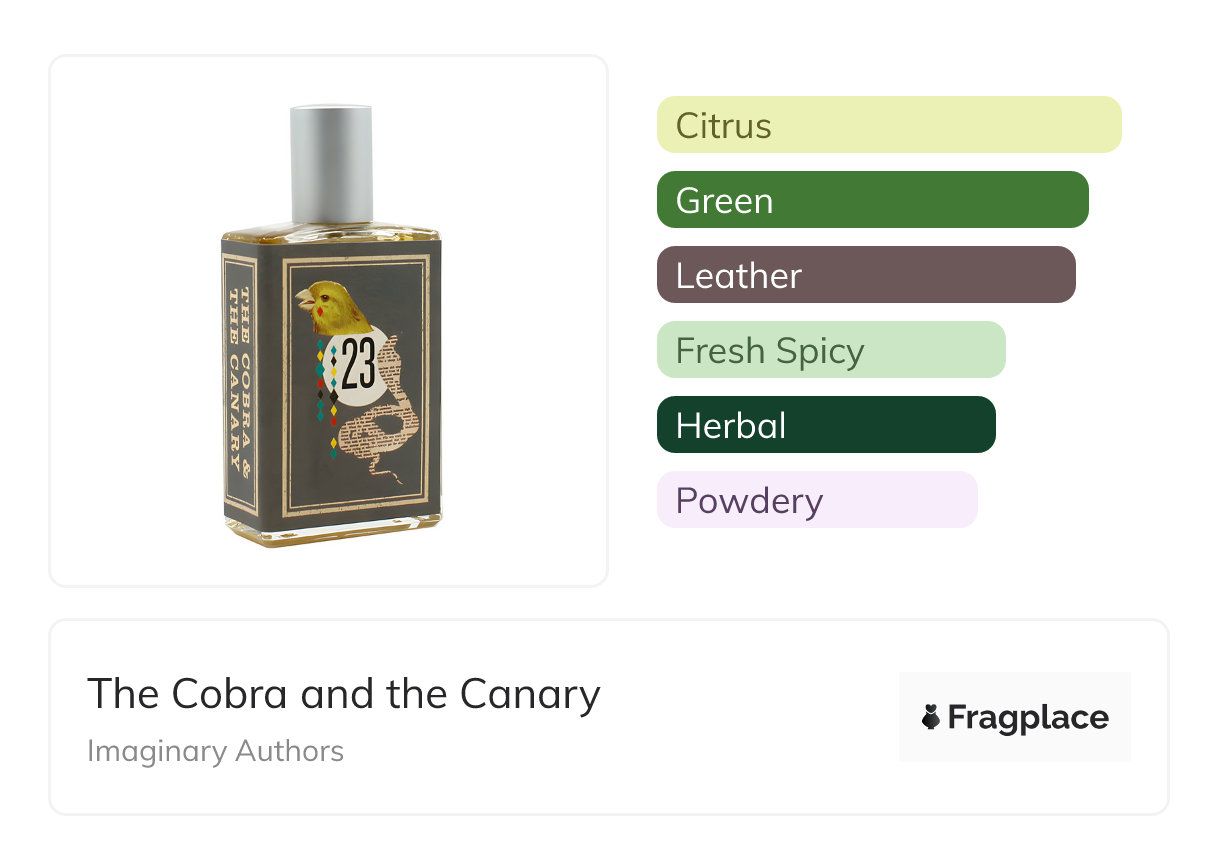Click the Imaginary Authors brand name
Screen dimensions: 1218x864
point(215,751)
